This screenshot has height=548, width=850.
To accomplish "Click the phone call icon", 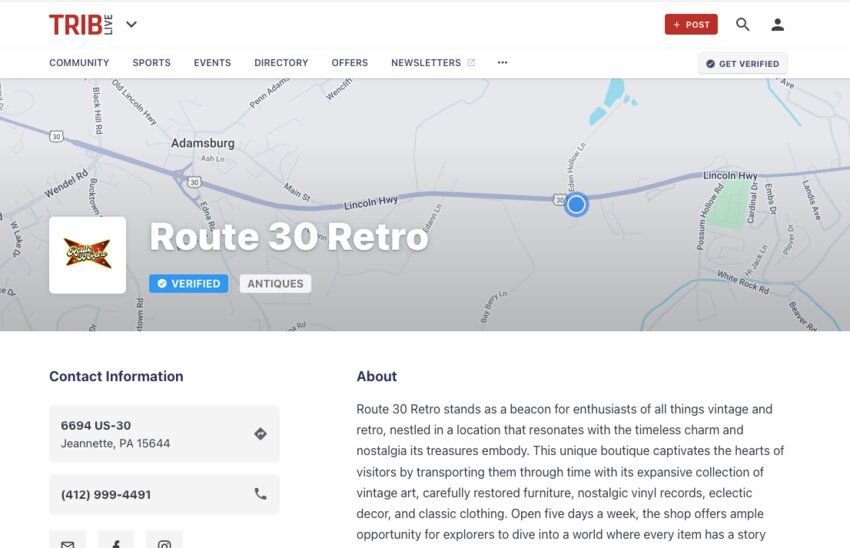I will pyautogui.click(x=260, y=494).
